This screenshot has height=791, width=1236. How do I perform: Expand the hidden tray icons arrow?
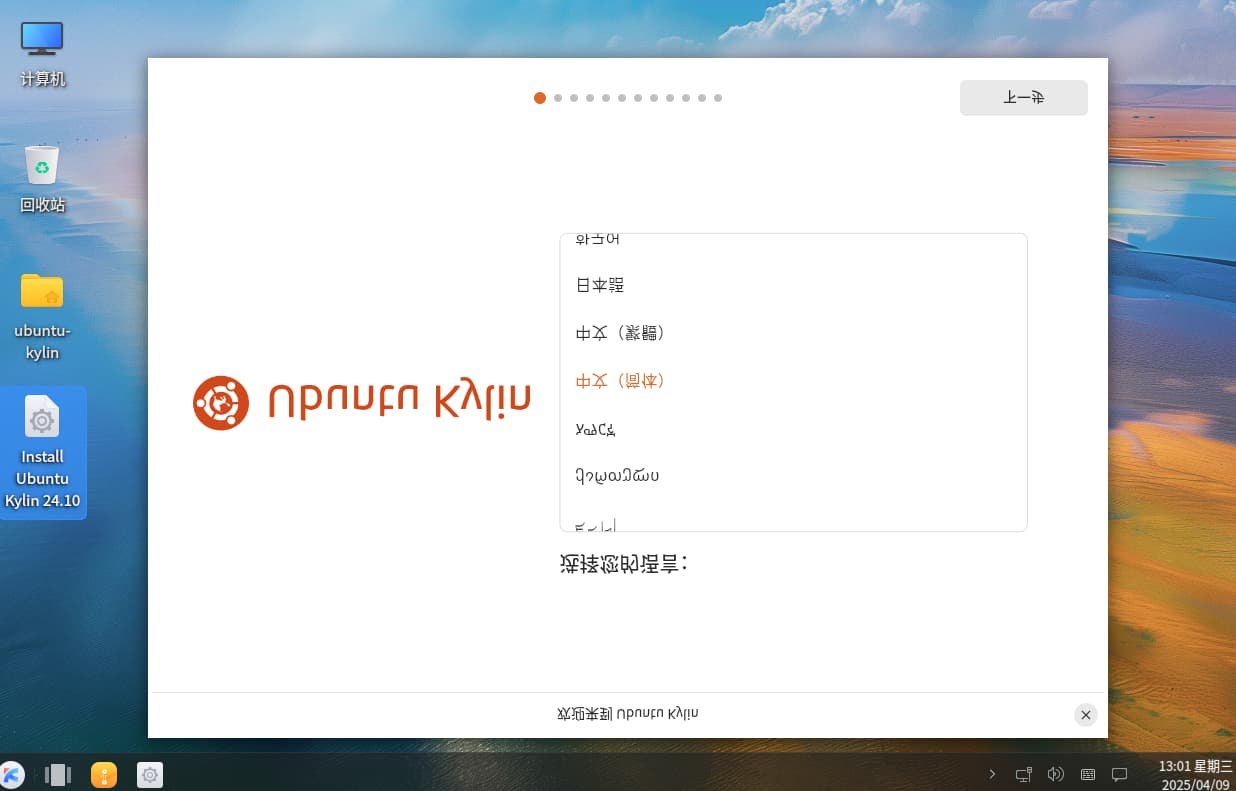(992, 774)
